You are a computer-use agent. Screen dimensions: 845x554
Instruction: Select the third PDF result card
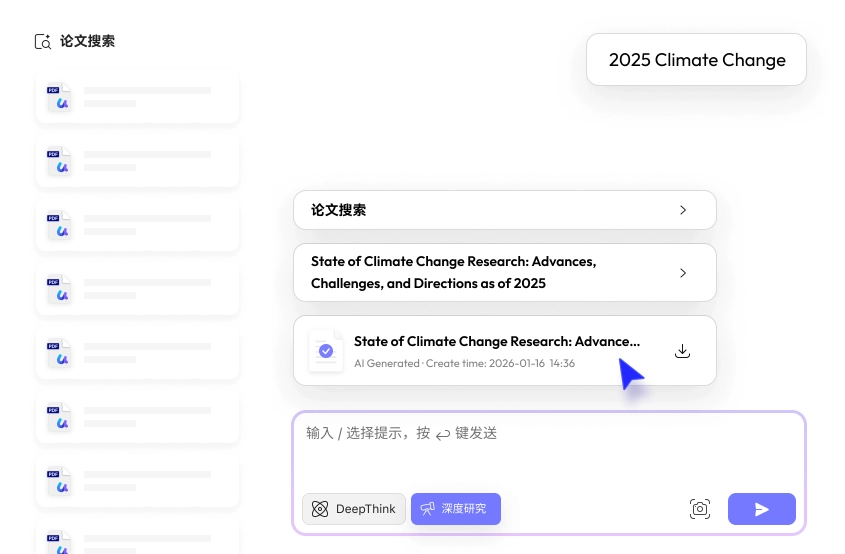pos(137,224)
